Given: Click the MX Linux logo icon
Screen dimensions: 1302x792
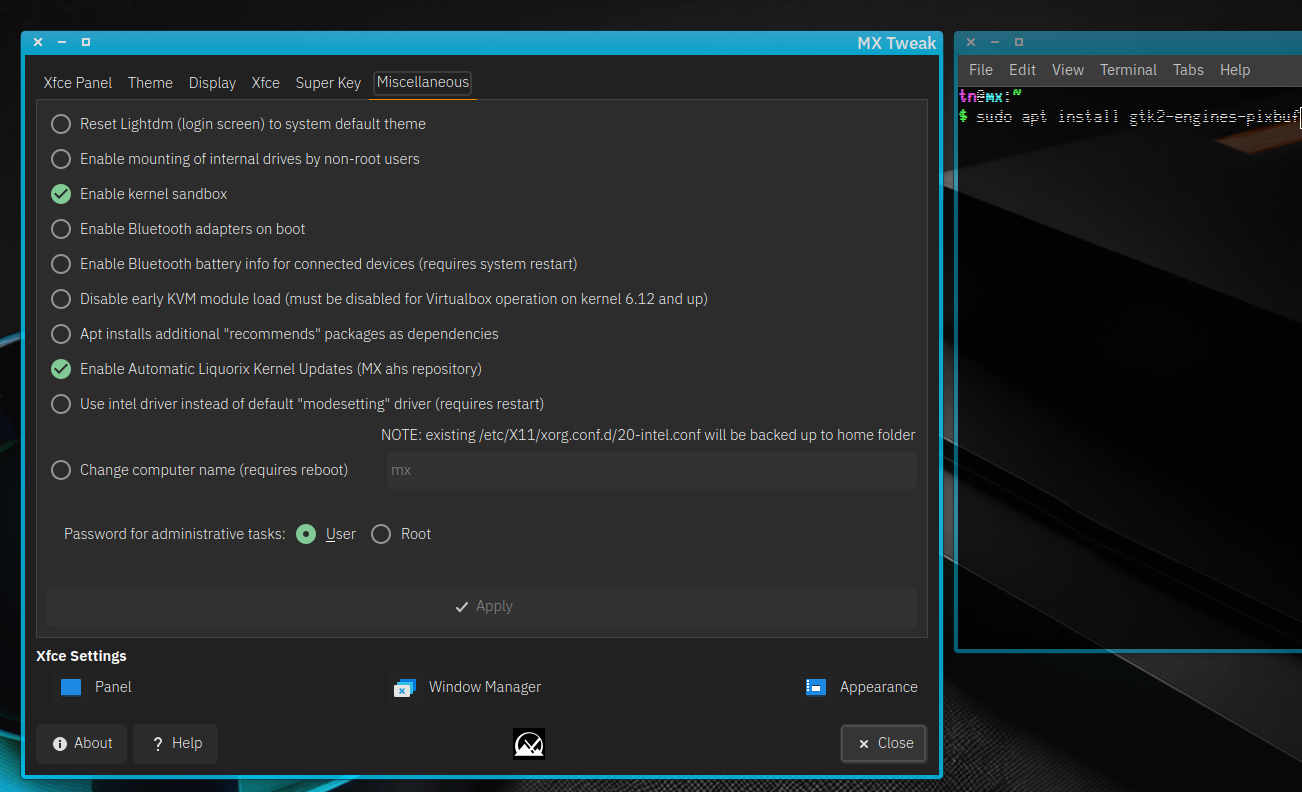Looking at the screenshot, I should [529, 743].
